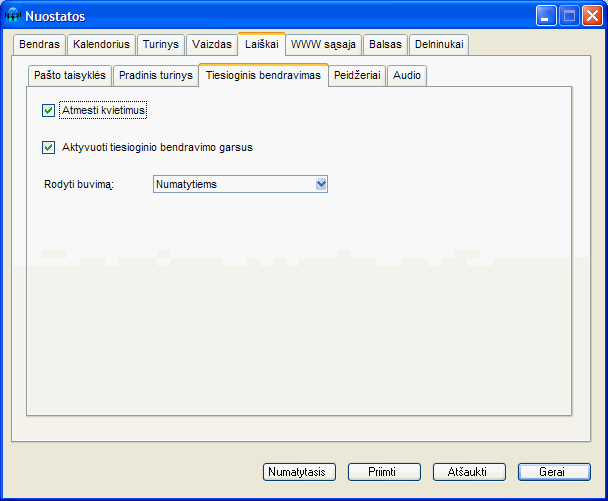Toggle the Atmesti kvietimus checkbox
608x501 pixels.
point(49,110)
